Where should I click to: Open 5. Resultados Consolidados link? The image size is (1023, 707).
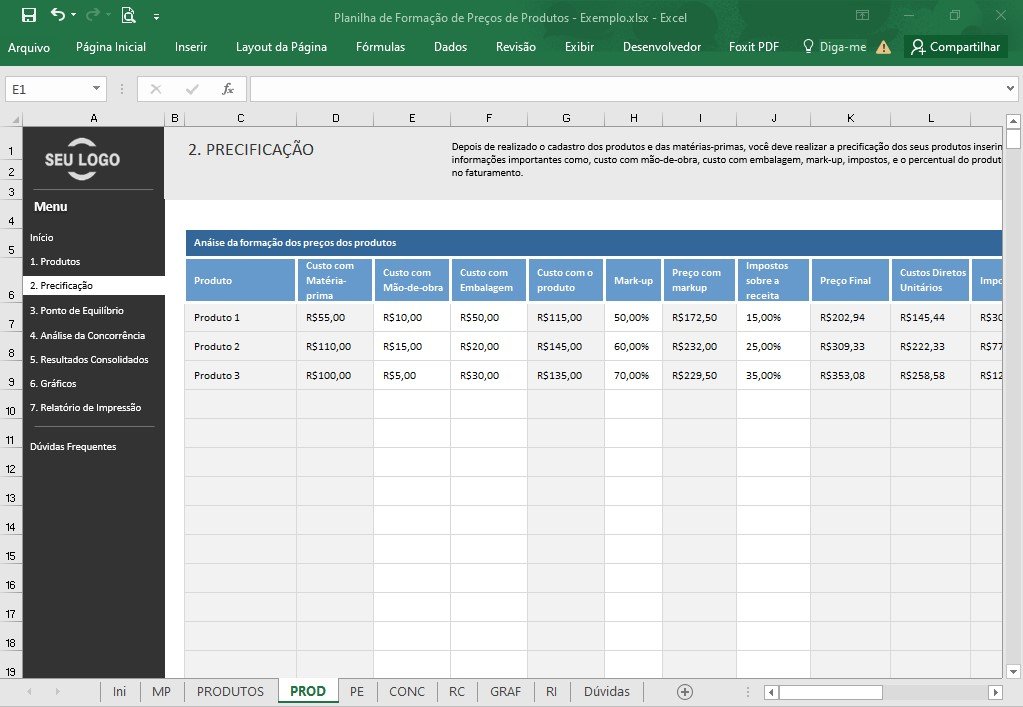tap(89, 359)
